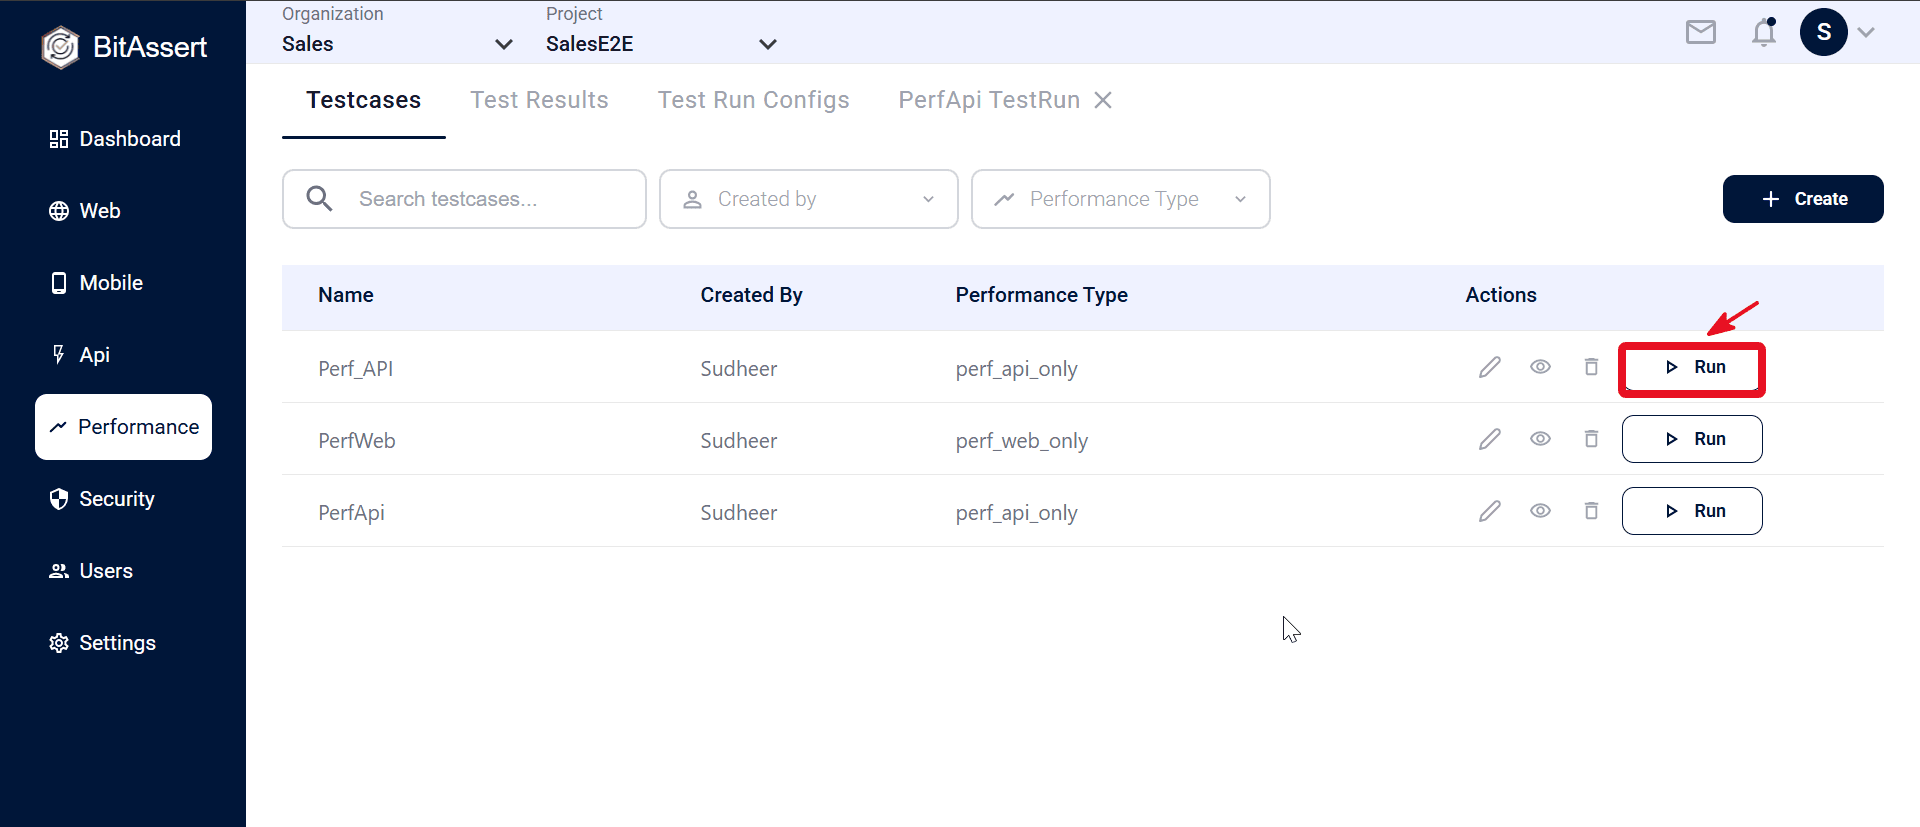Click the BitAssert logo icon

coord(61,47)
